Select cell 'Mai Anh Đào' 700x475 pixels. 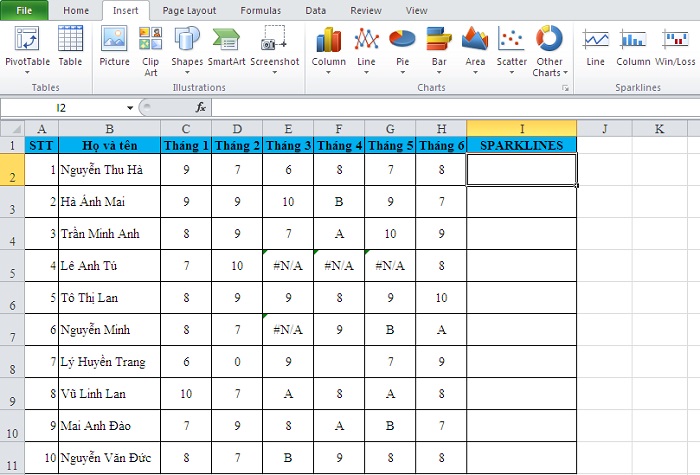[109, 426]
